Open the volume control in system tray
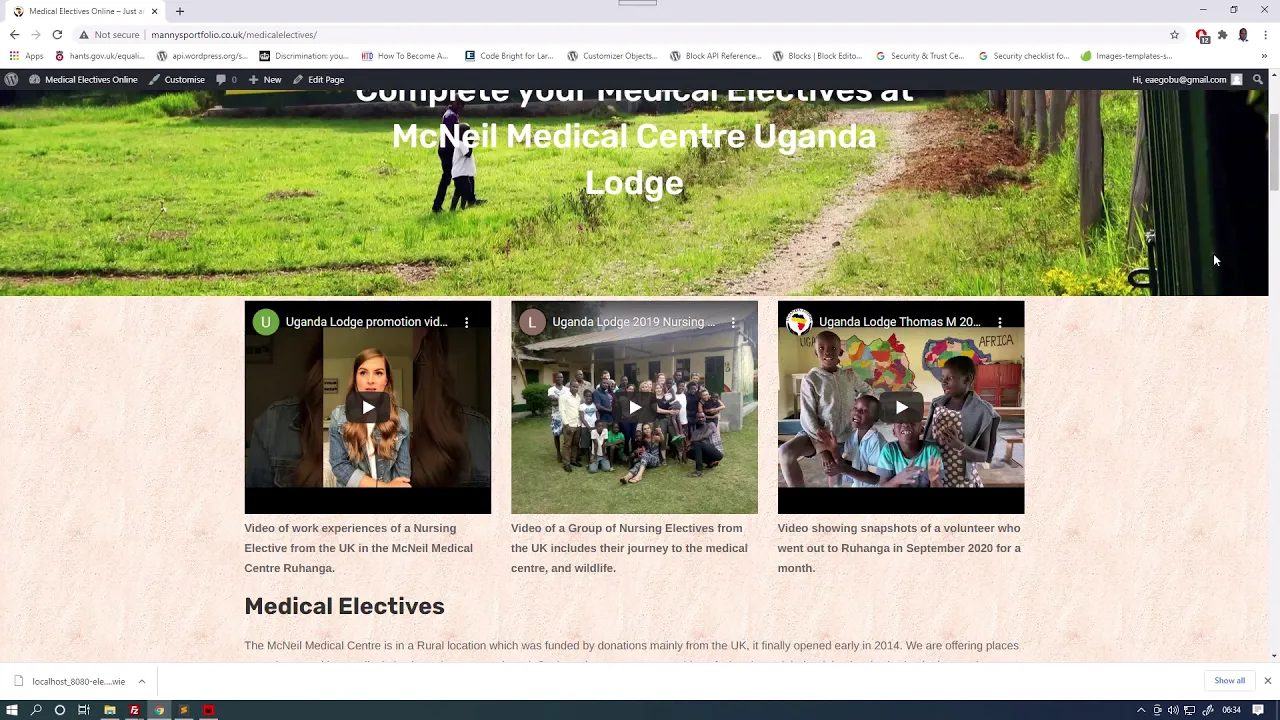This screenshot has width=1280, height=720. pos(1173,710)
